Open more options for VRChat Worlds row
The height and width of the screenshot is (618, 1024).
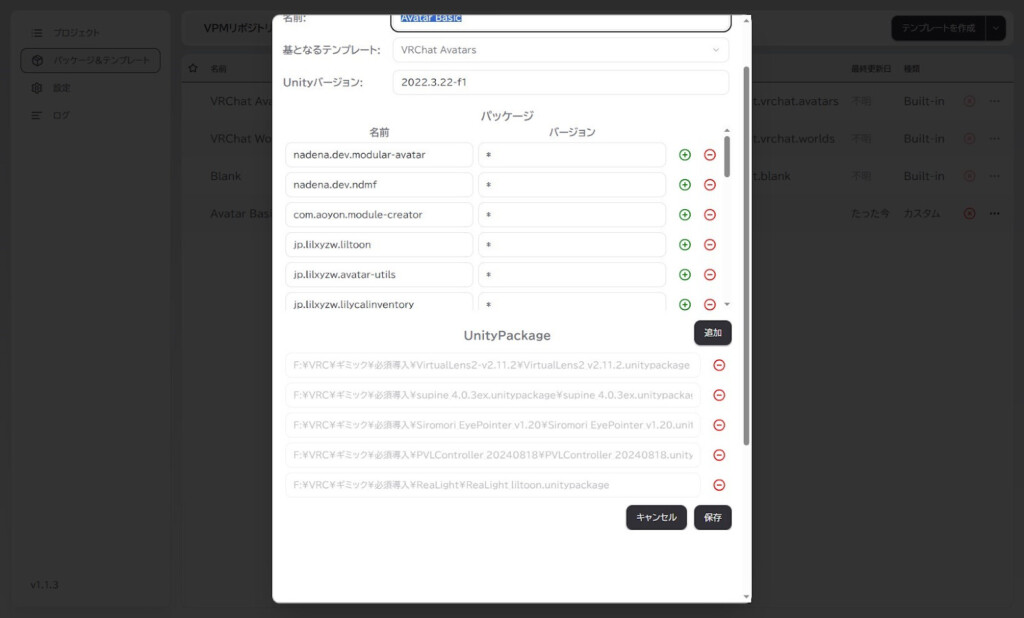pos(994,138)
